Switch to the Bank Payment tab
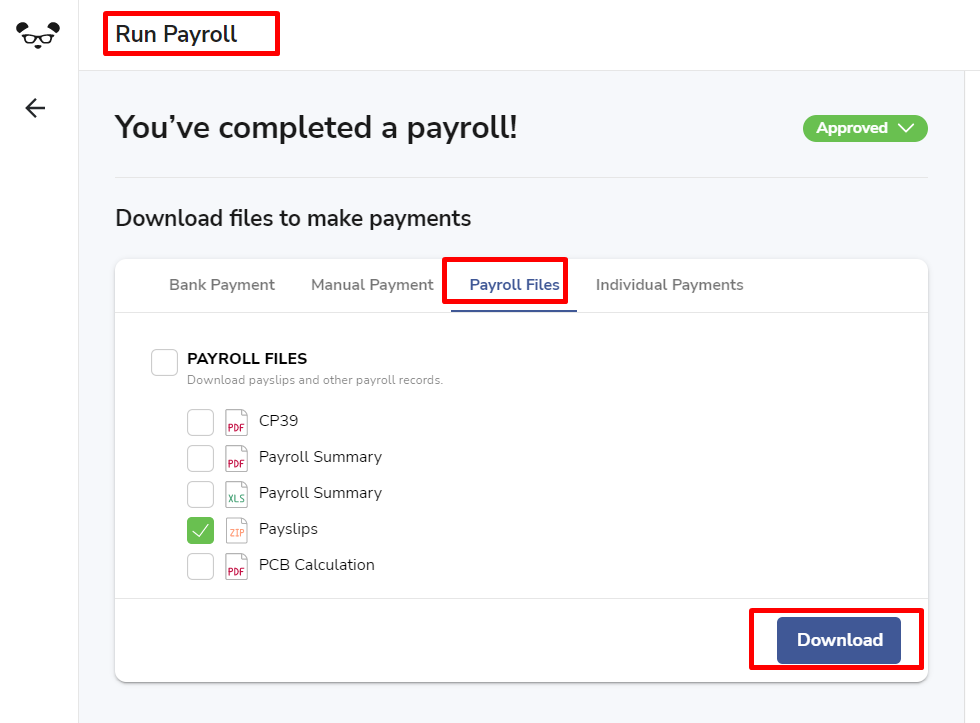This screenshot has height=723, width=980. [222, 285]
